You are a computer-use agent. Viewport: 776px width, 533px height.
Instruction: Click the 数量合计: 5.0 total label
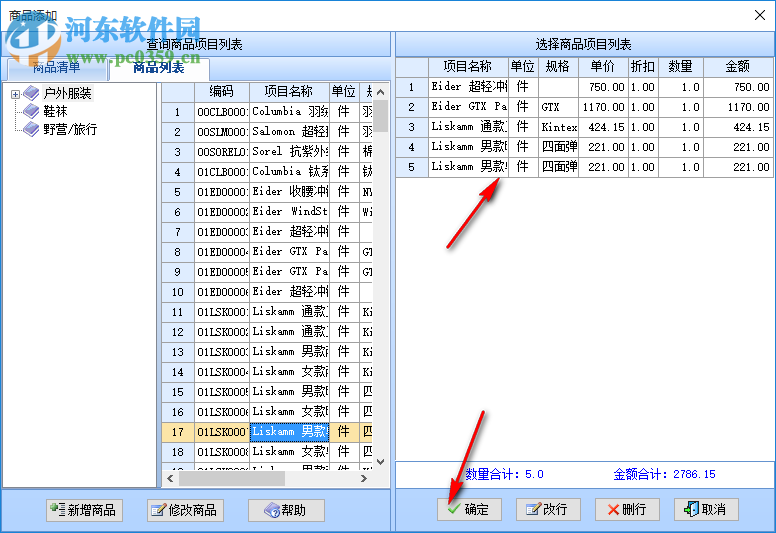504,474
